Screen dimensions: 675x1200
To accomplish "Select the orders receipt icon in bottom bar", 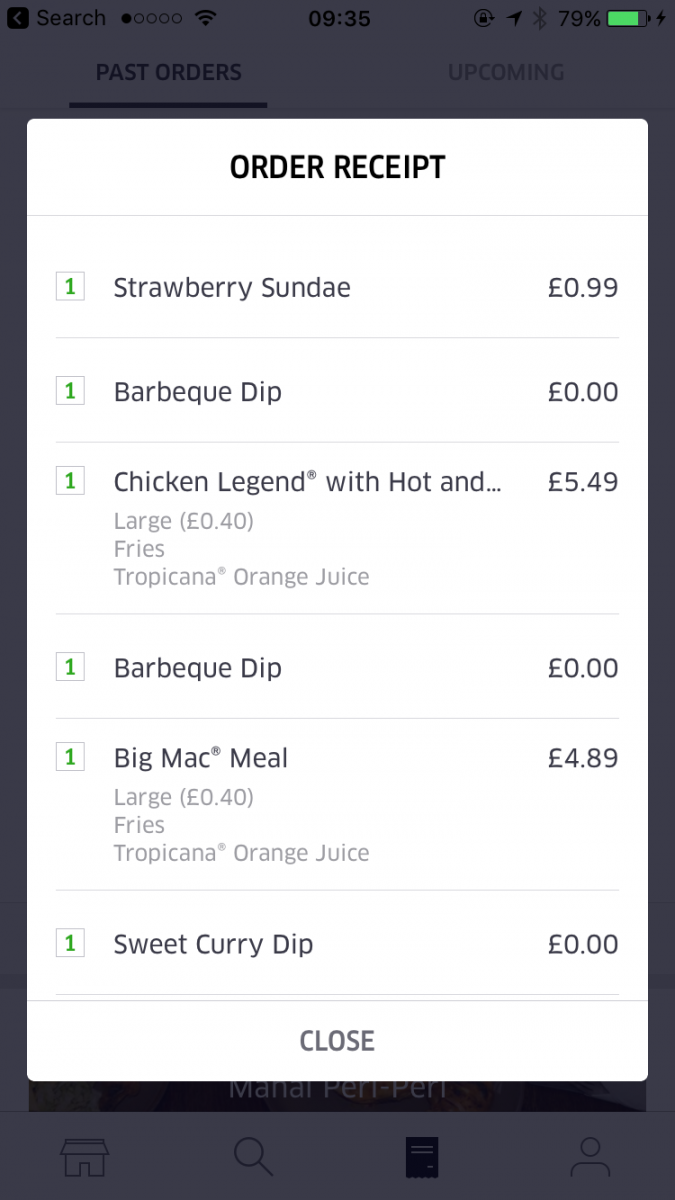I will coord(421,1157).
